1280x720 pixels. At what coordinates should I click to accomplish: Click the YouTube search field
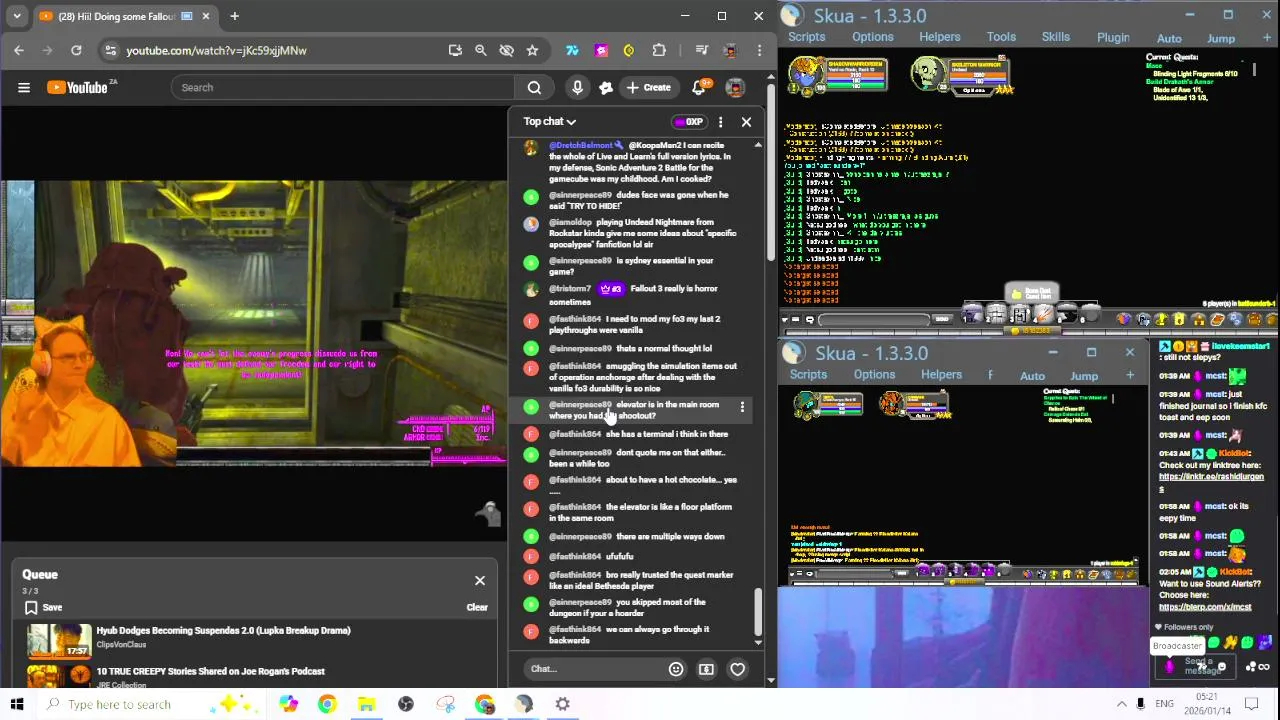(343, 87)
